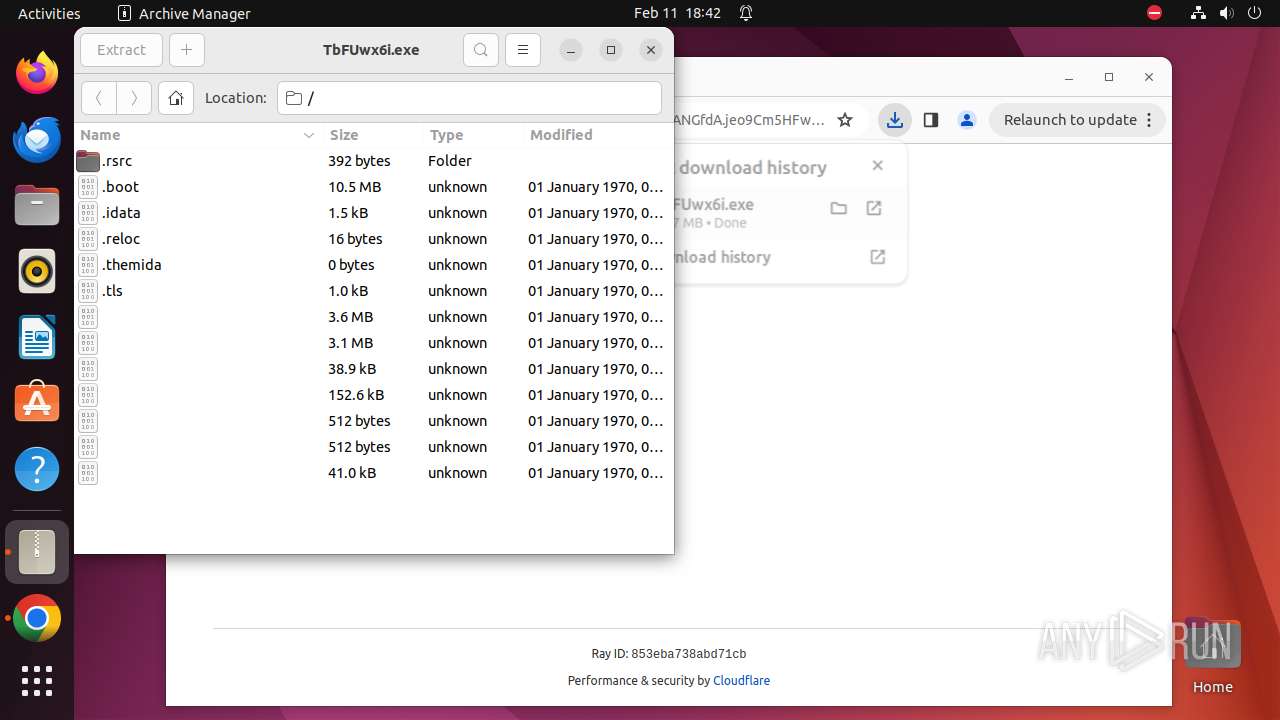Screen dimensions: 1280x720
Task: Click the Chrome address bar URL
Action: (x=750, y=120)
